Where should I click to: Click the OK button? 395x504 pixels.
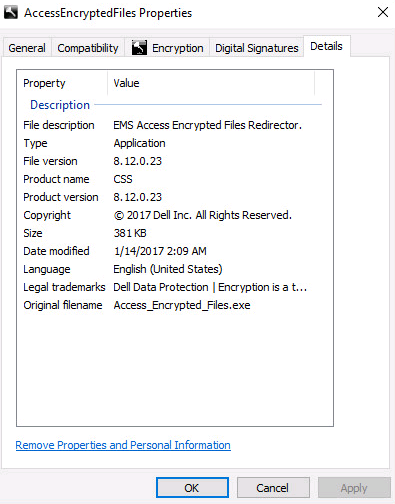(x=192, y=488)
